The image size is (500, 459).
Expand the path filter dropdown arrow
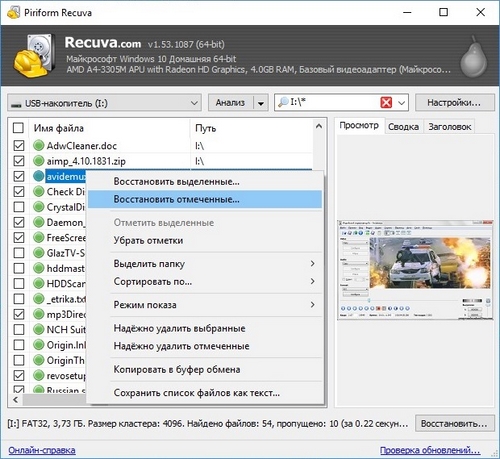pyautogui.click(x=402, y=103)
